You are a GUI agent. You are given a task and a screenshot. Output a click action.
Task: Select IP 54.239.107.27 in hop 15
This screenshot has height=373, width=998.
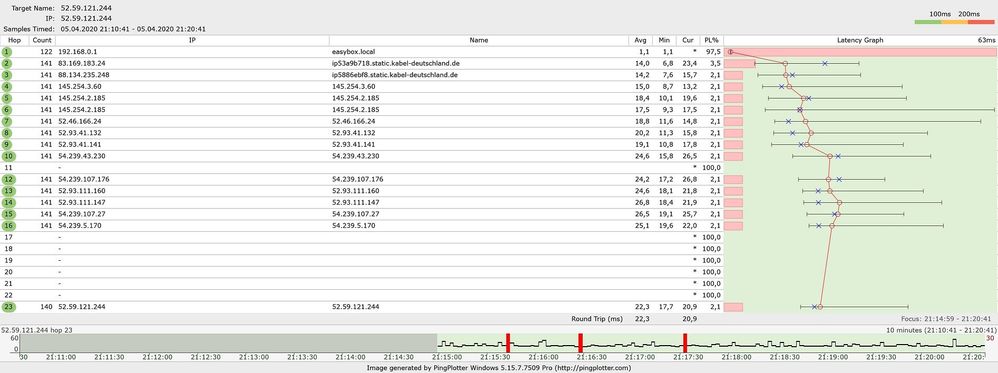[81, 214]
